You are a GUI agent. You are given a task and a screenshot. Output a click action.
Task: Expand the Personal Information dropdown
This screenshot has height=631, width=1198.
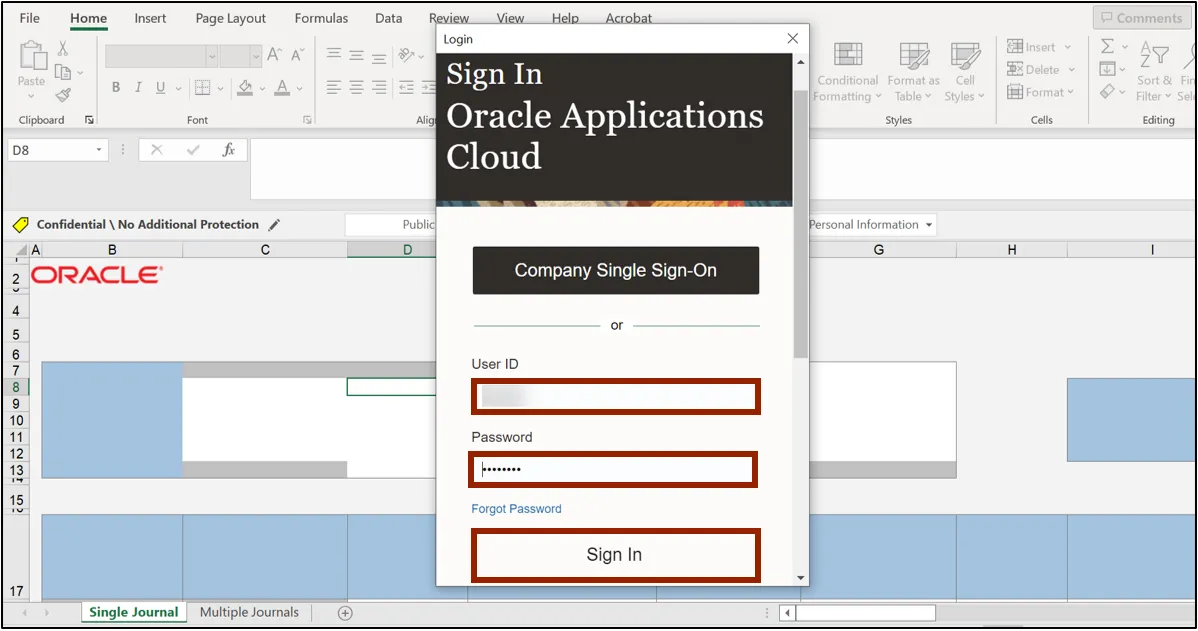pos(929,225)
